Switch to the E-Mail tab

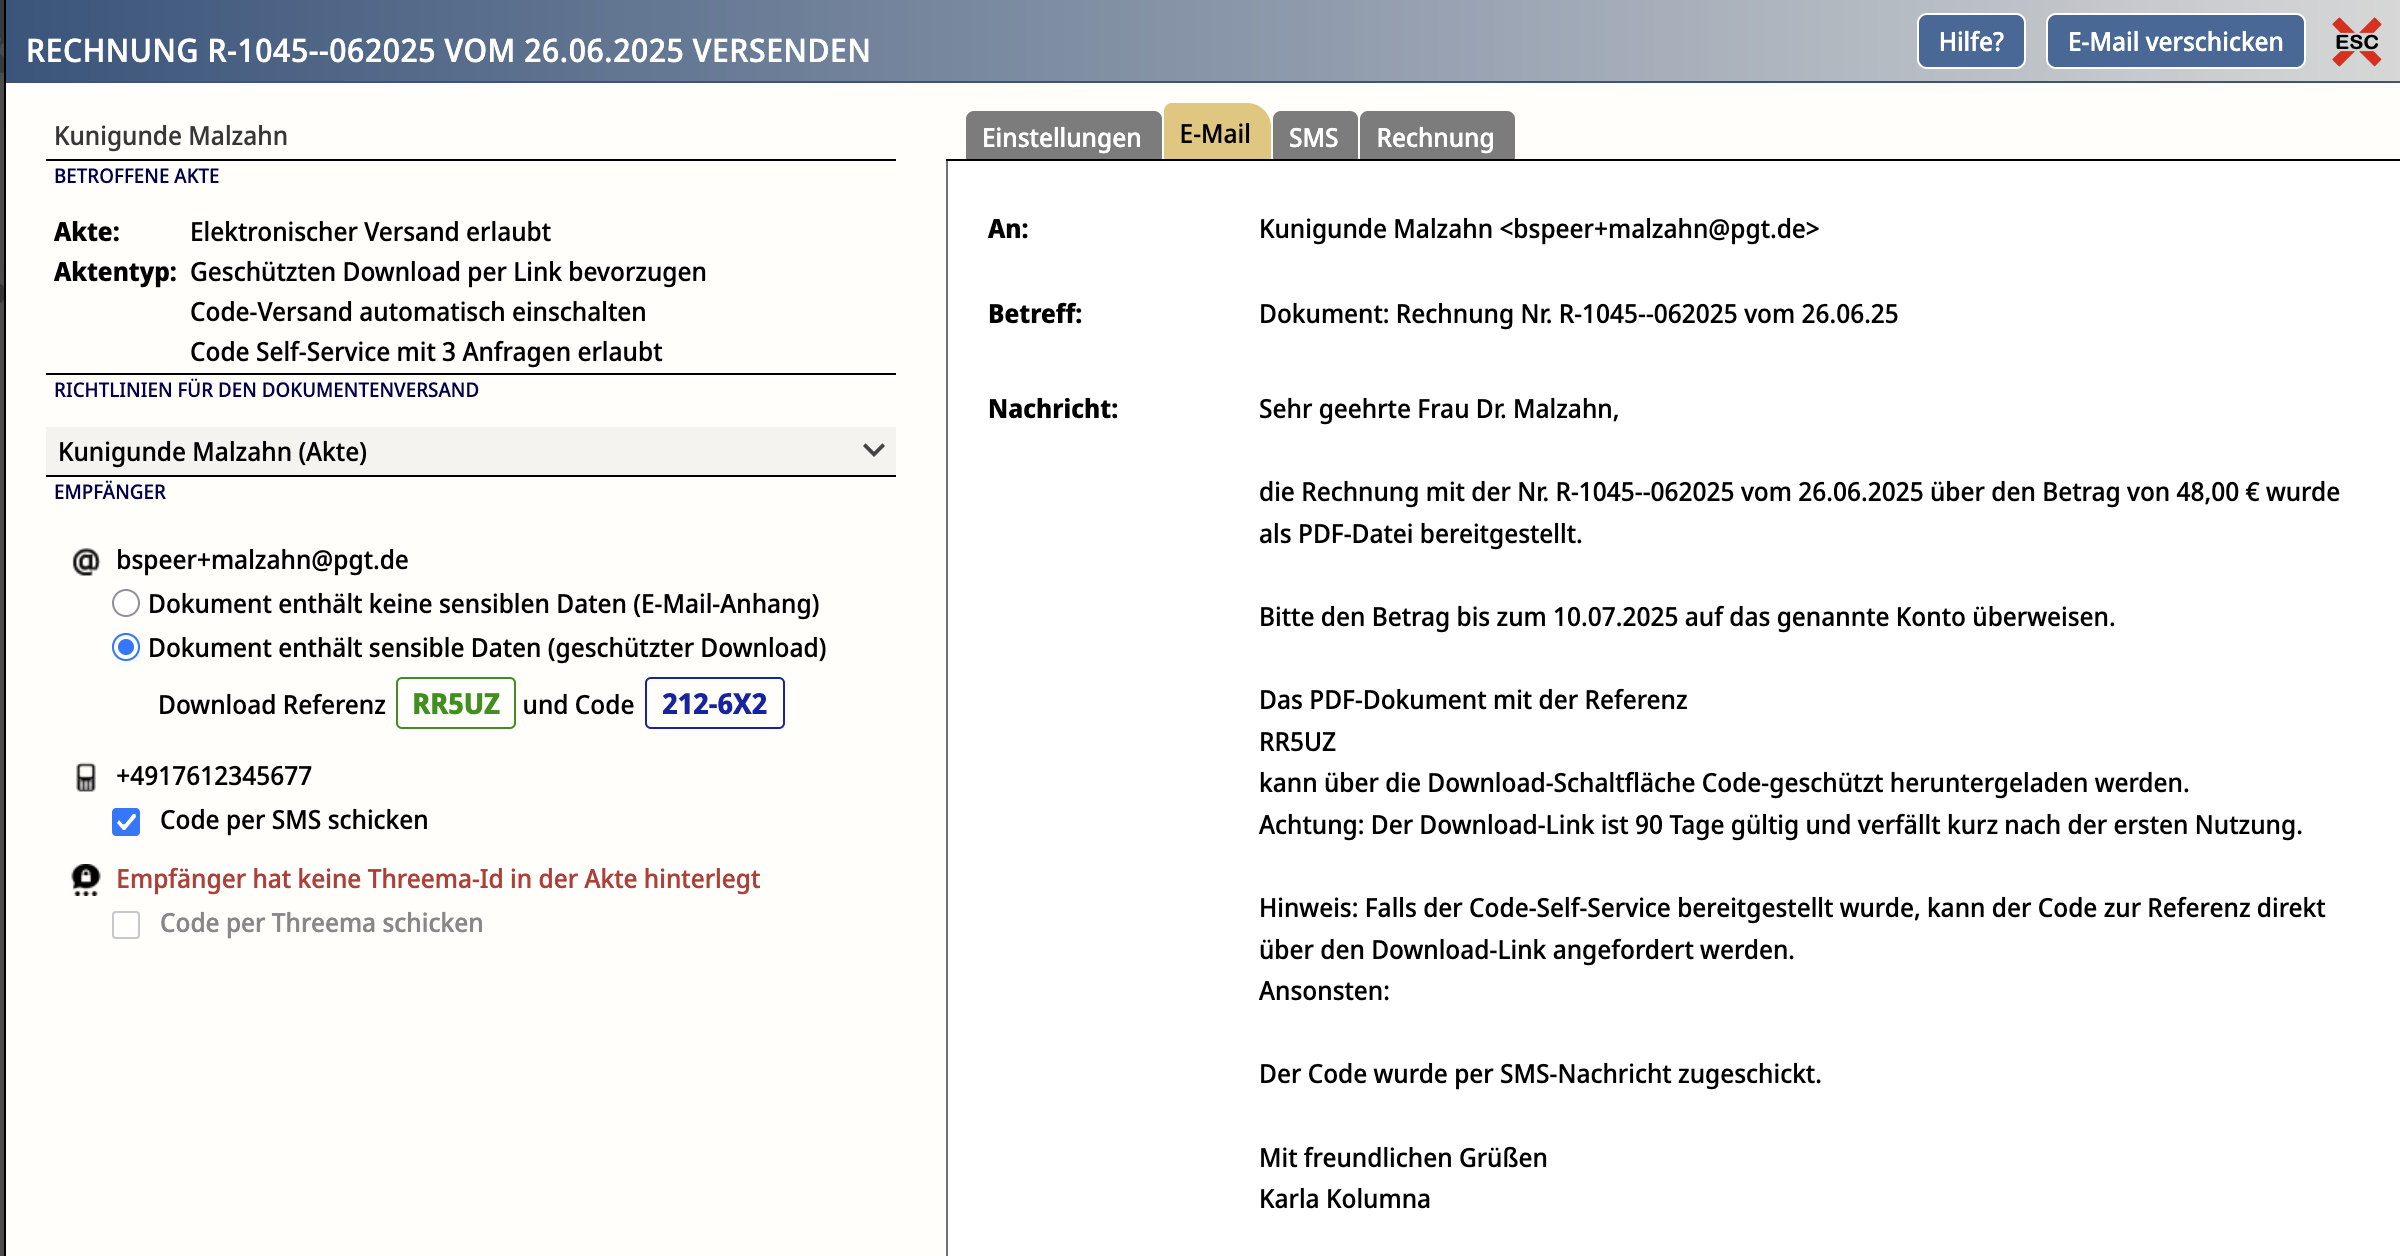click(1215, 133)
